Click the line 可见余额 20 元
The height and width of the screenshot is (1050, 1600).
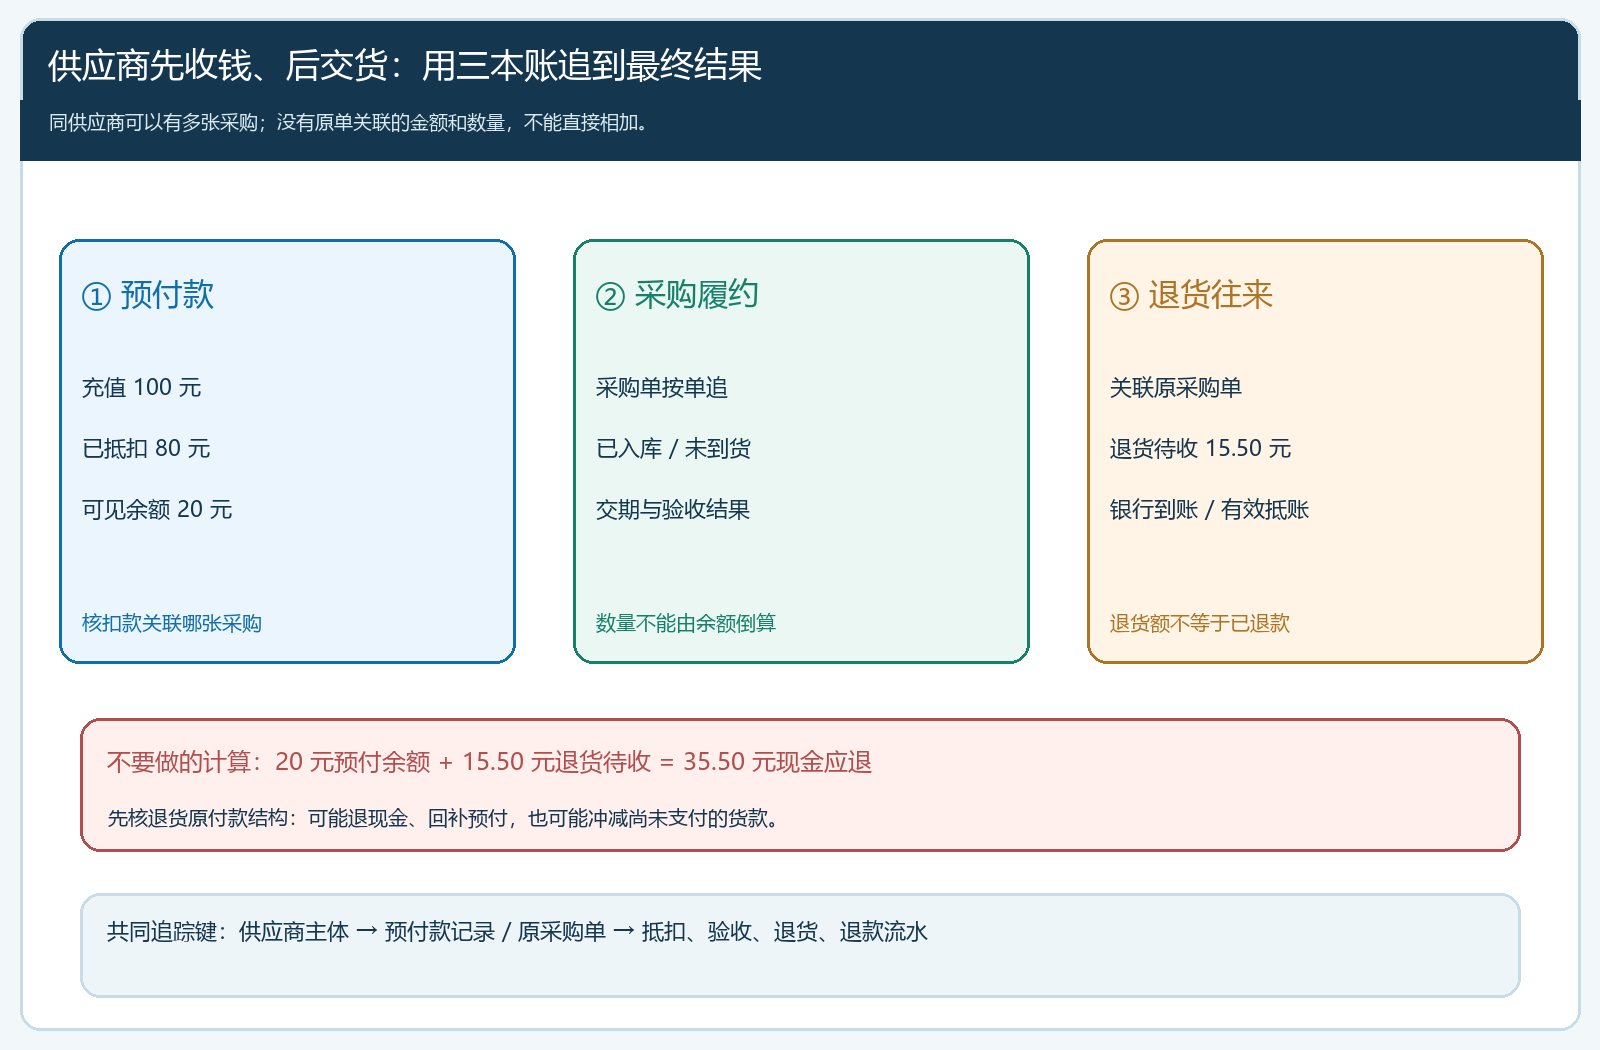(157, 510)
